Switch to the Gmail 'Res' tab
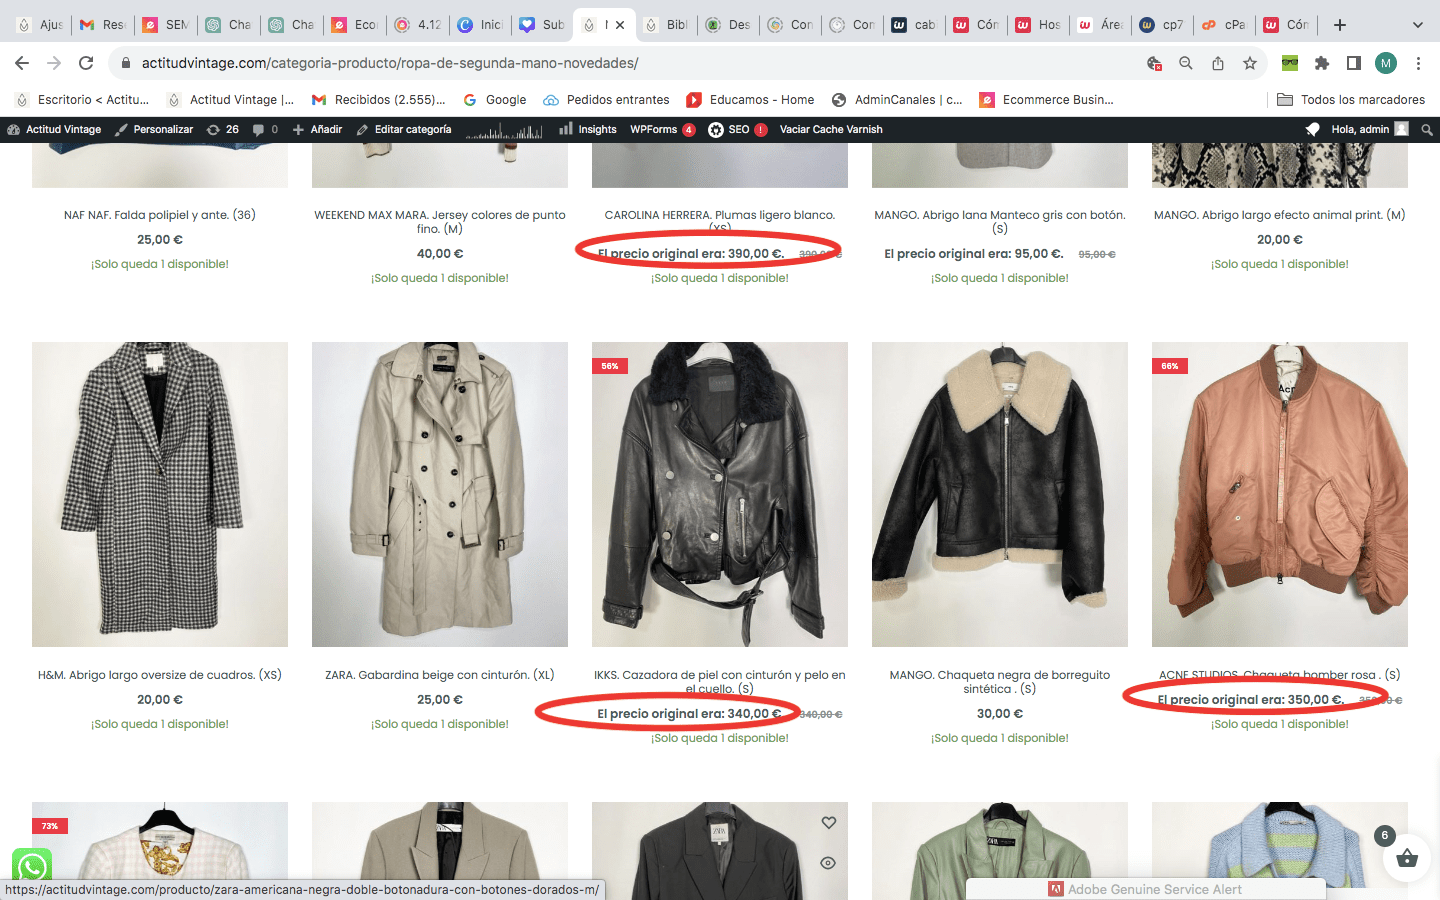The height and width of the screenshot is (900, 1440). [103, 25]
